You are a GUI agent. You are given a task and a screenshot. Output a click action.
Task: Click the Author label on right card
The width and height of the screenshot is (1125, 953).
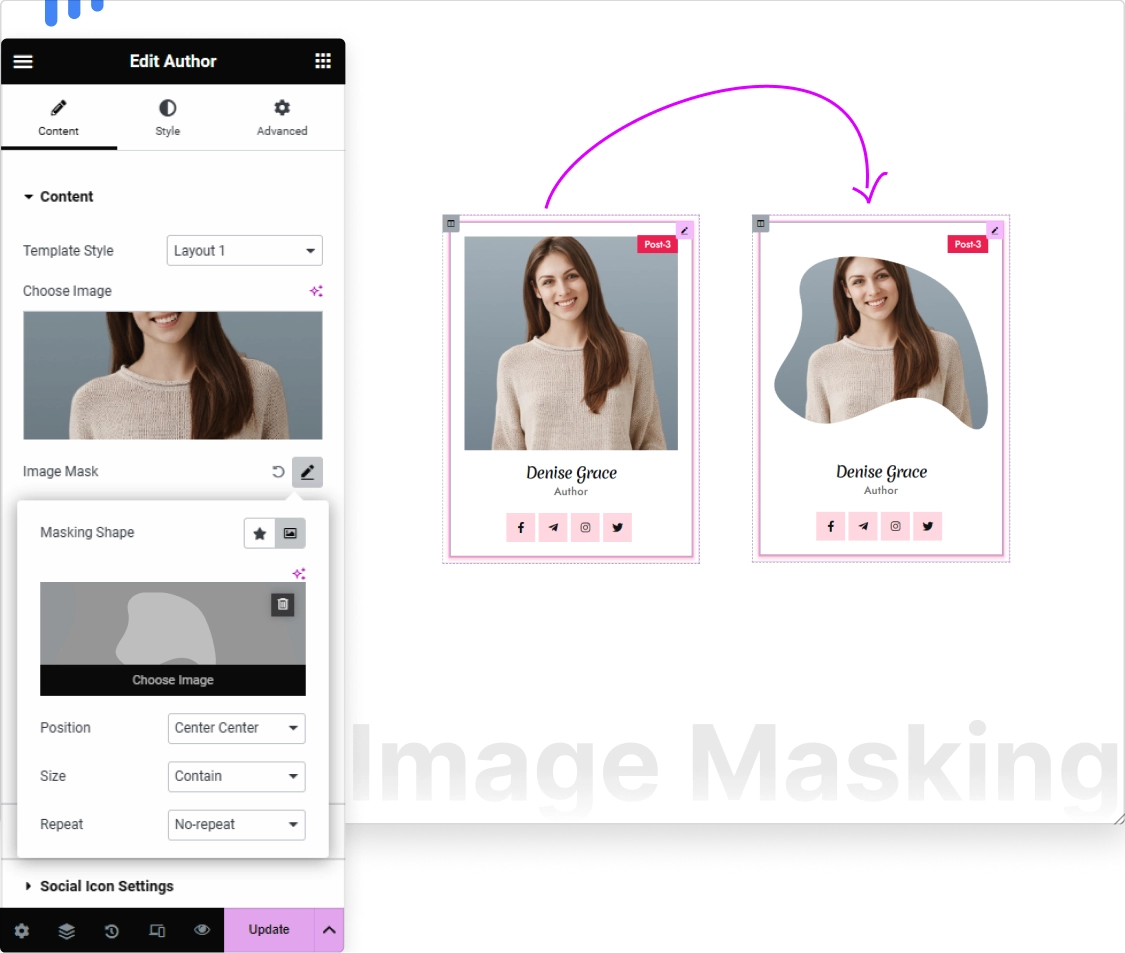pos(881,490)
